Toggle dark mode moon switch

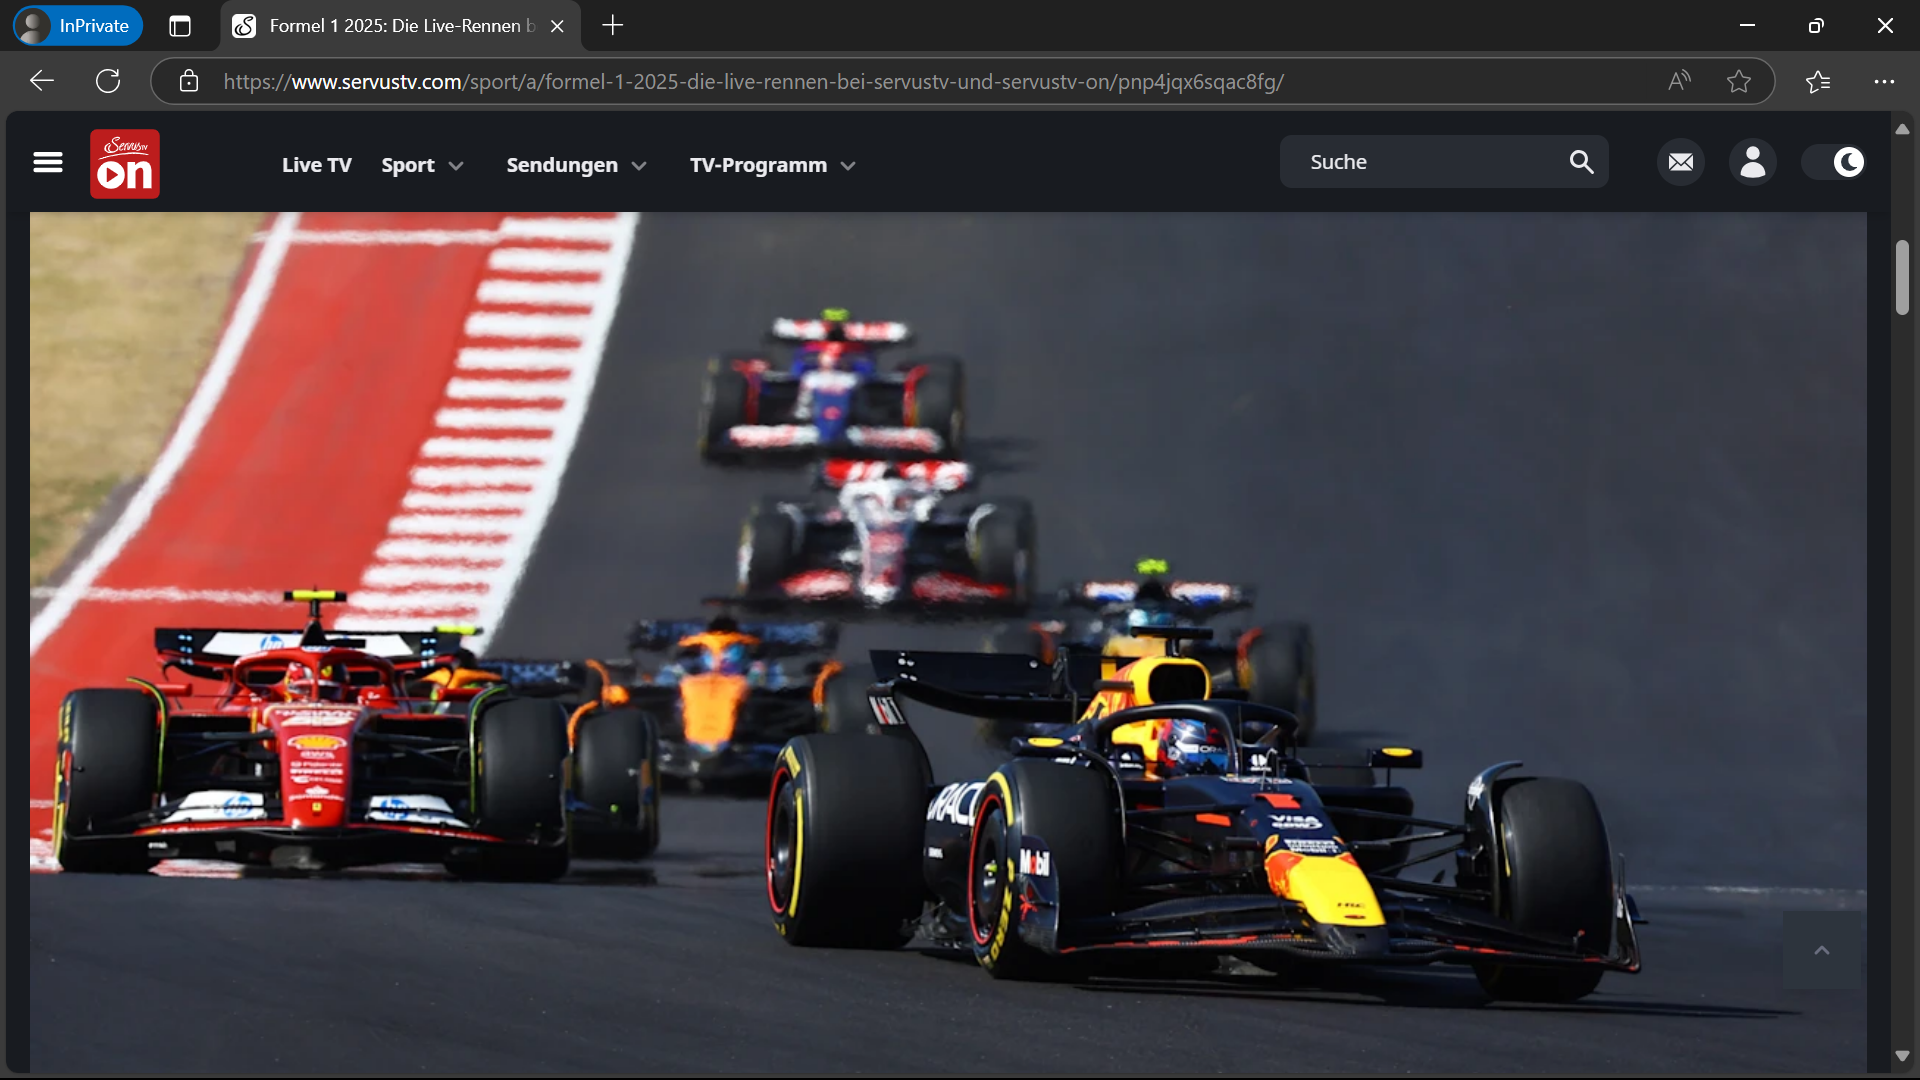coord(1834,162)
